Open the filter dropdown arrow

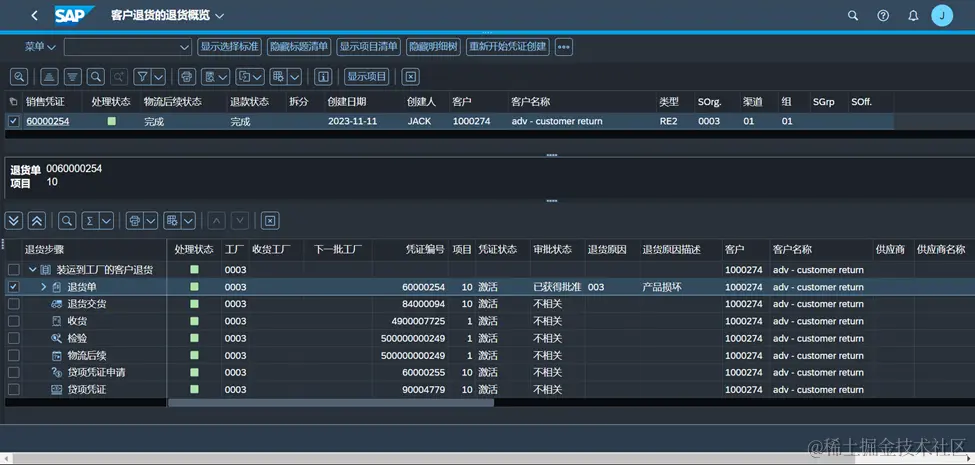pyautogui.click(x=158, y=76)
